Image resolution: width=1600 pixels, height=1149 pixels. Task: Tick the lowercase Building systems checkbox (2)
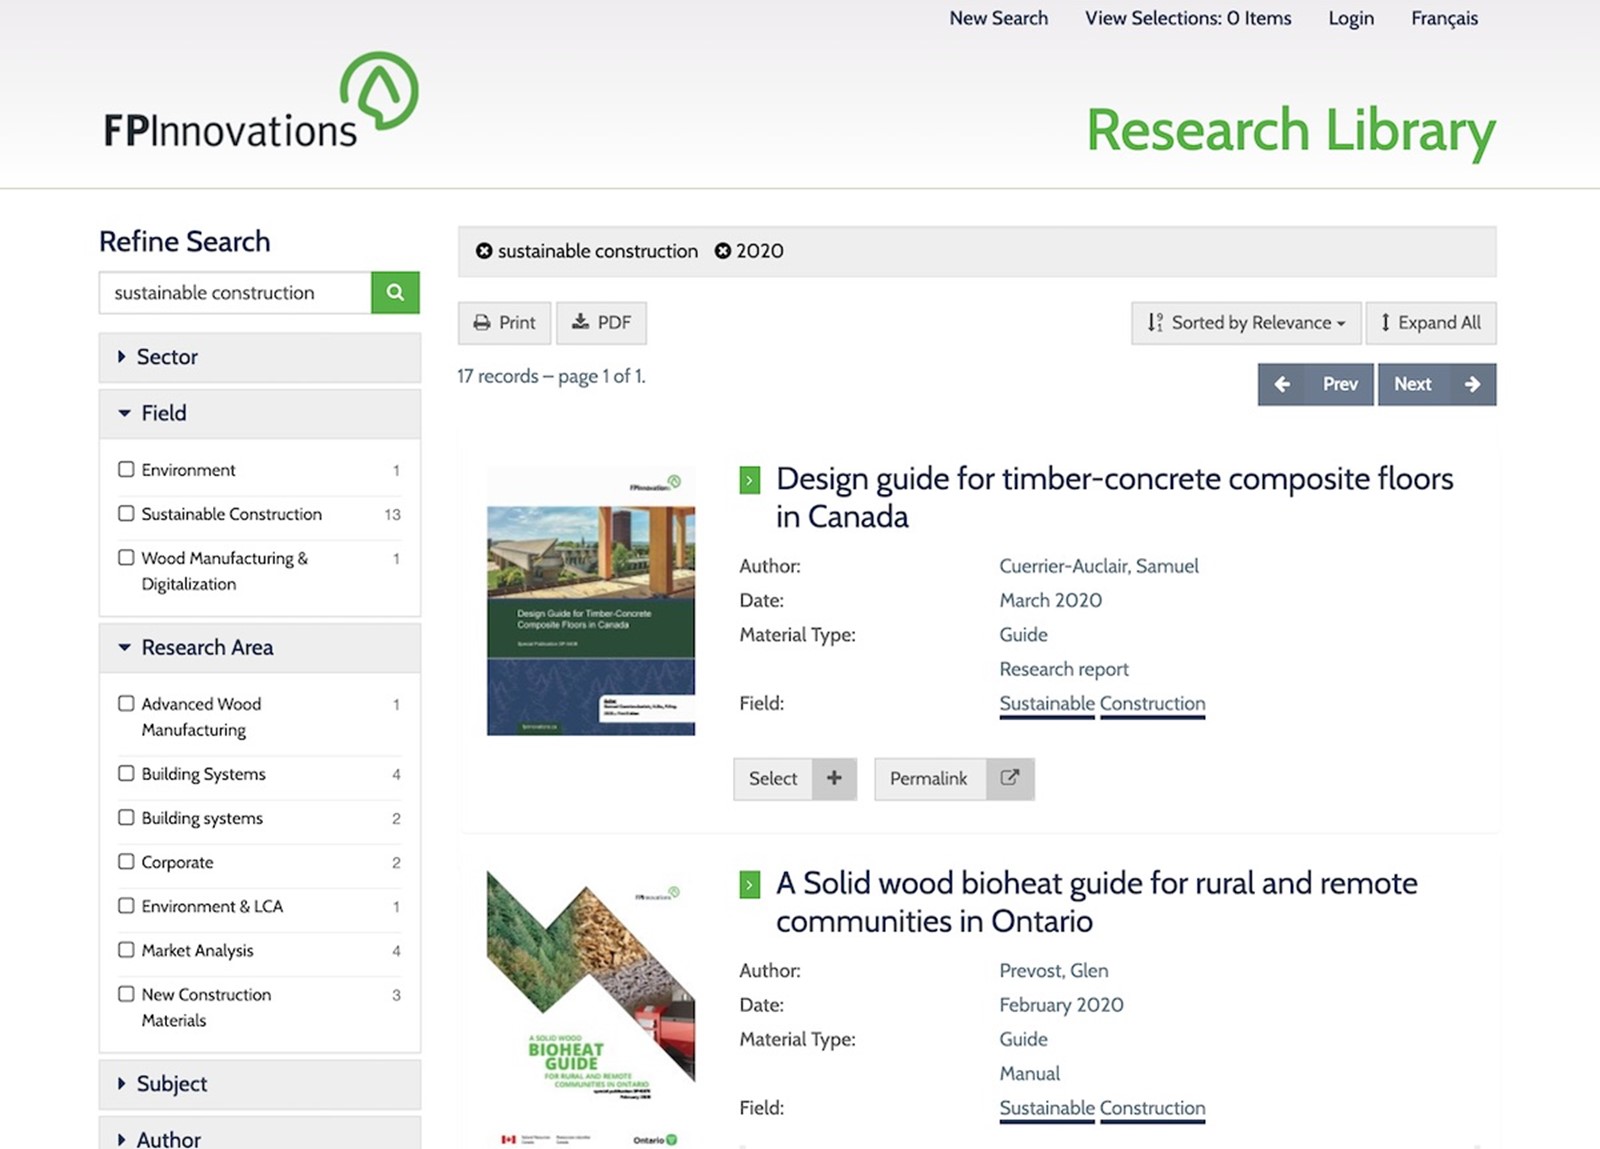126,817
